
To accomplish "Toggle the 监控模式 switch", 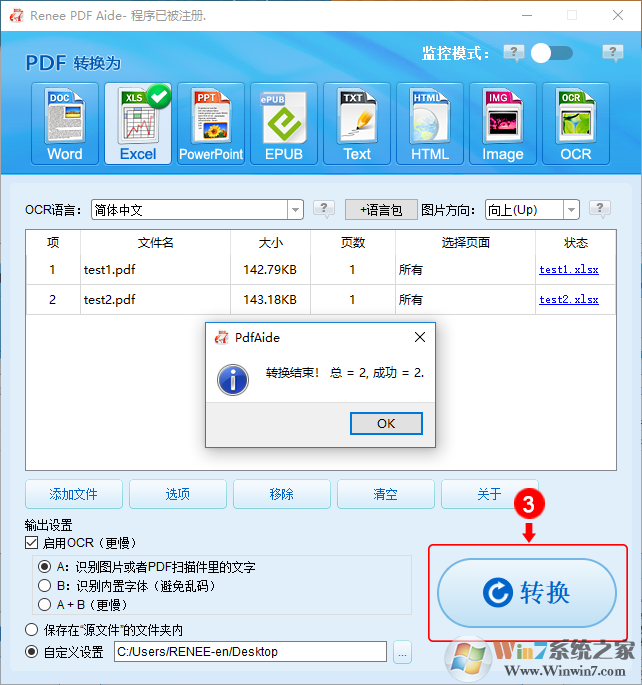I will pyautogui.click(x=552, y=53).
